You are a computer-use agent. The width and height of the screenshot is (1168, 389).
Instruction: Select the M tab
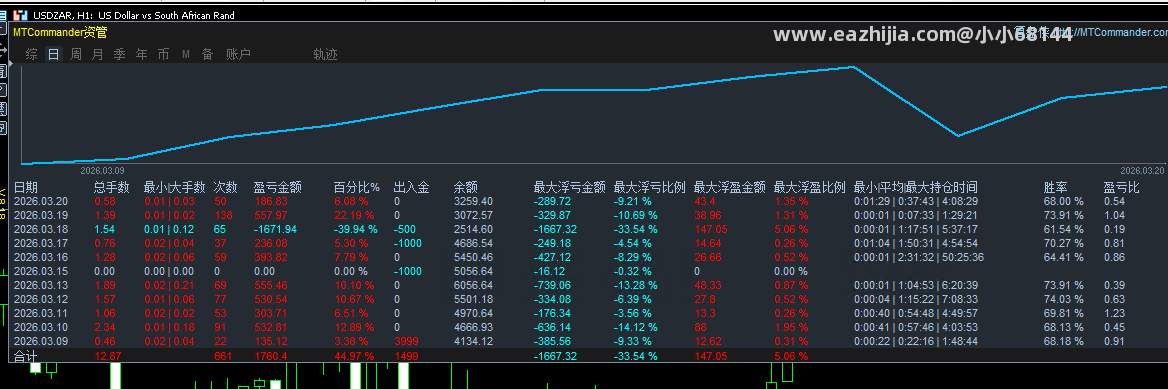coord(185,54)
